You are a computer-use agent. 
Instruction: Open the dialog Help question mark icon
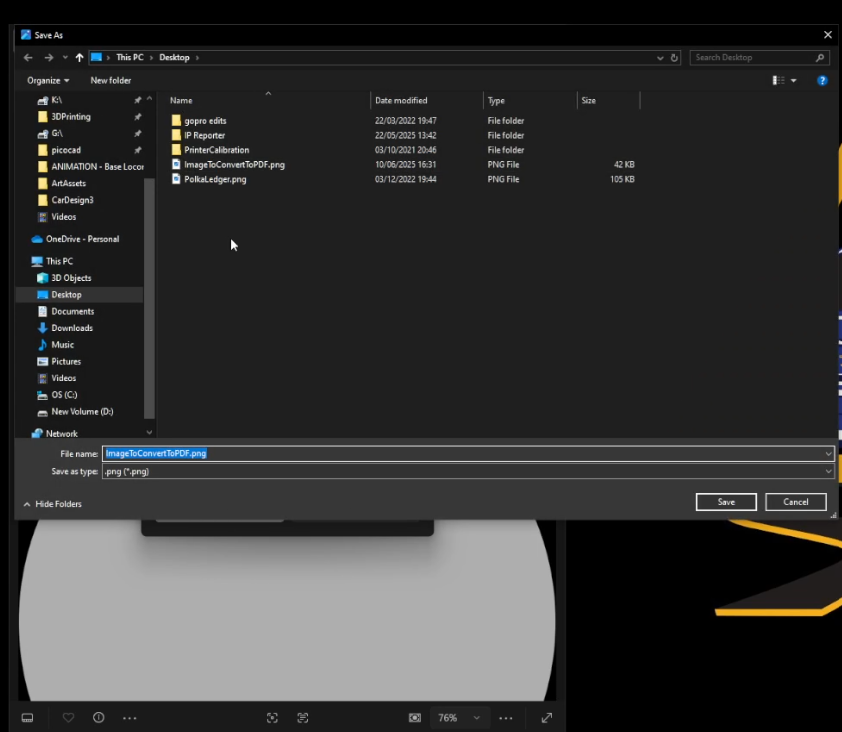(822, 80)
